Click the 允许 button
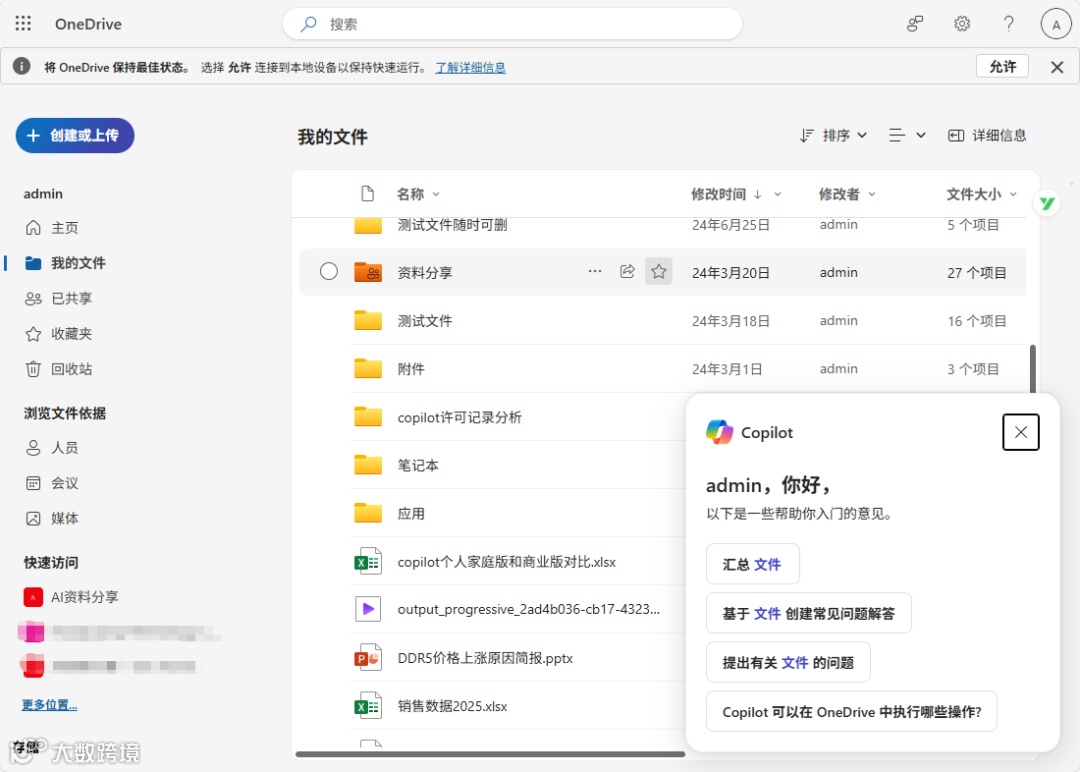This screenshot has height=772, width=1080. tap(1002, 66)
